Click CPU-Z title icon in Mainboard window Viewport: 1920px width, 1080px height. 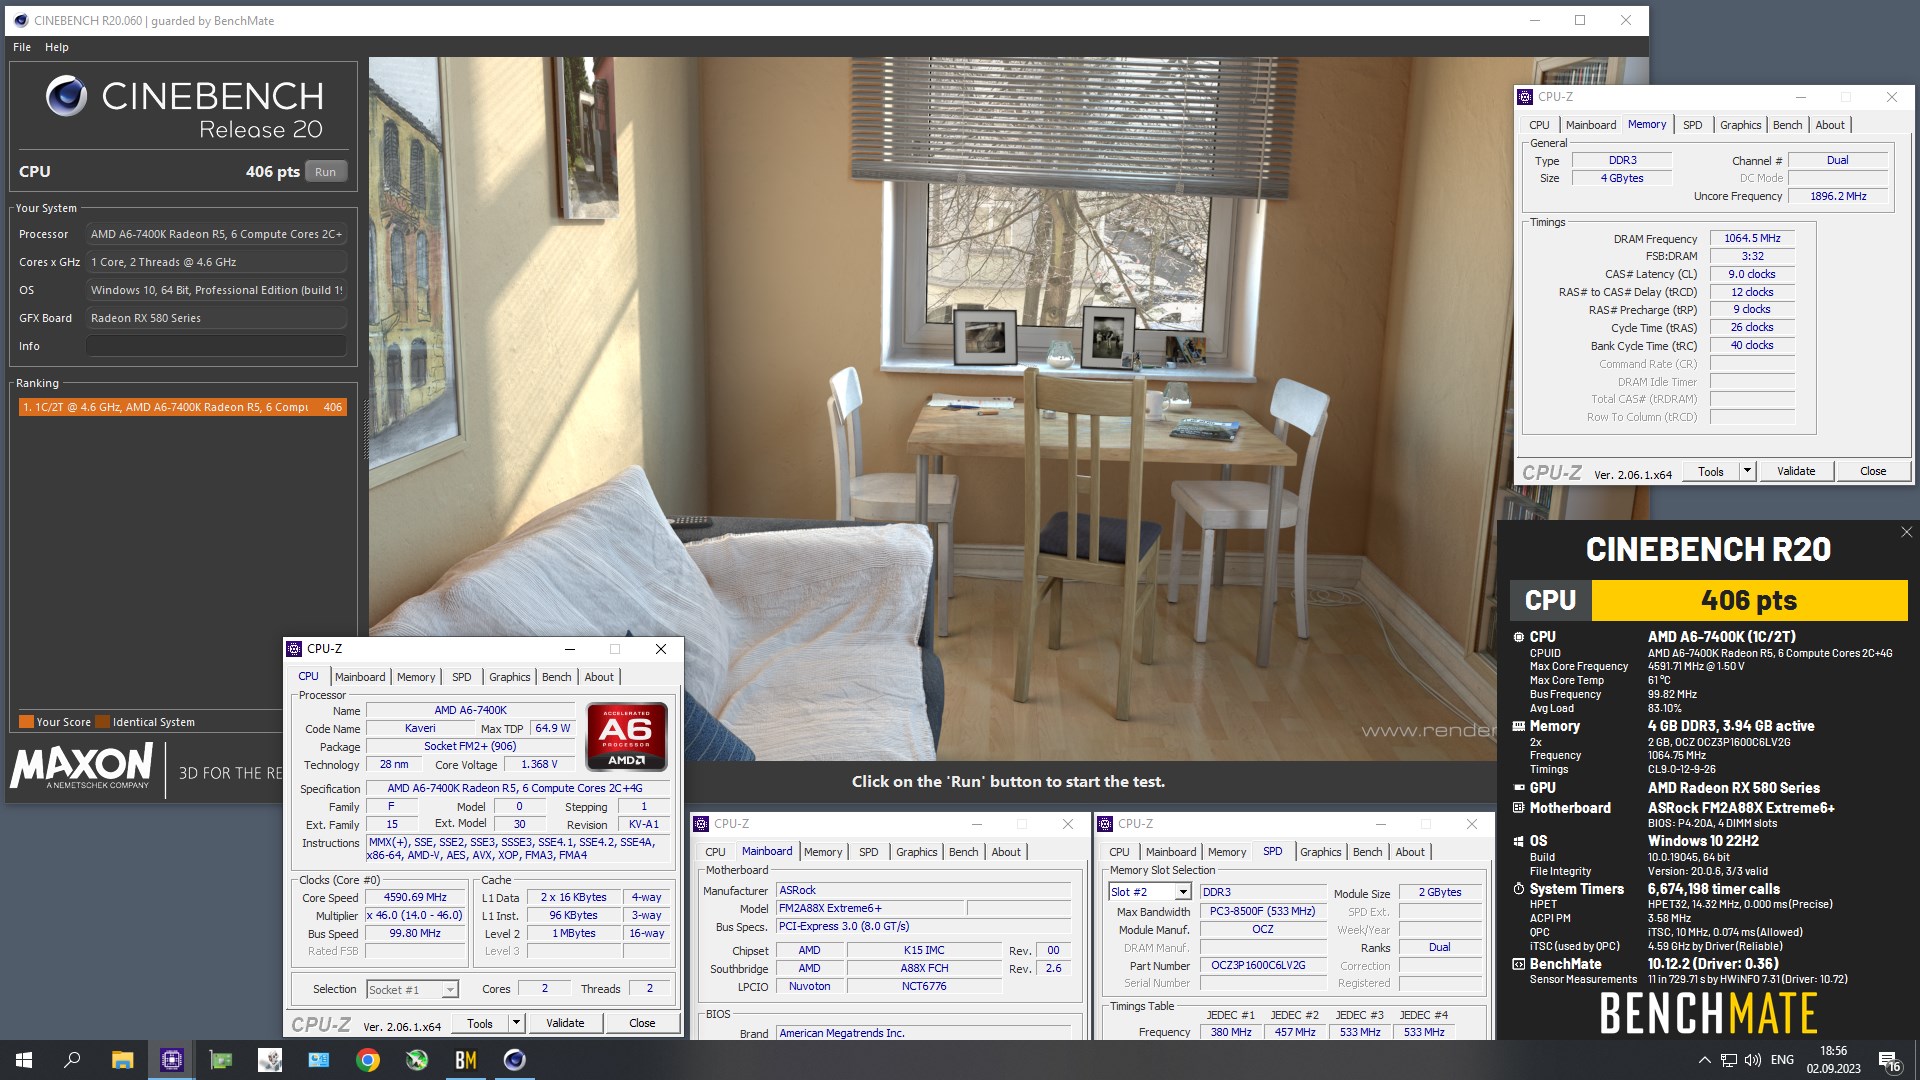701,824
